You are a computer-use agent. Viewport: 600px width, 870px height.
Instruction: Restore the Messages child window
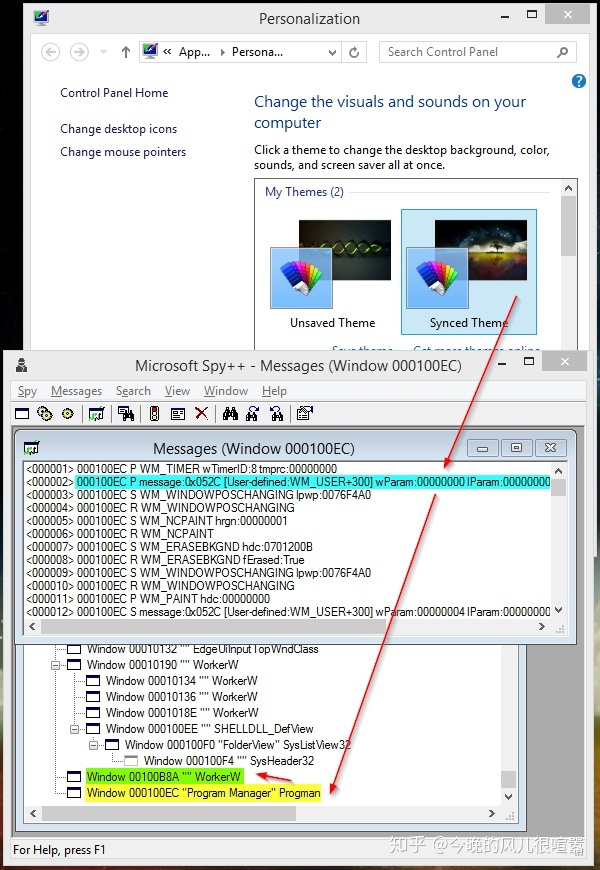517,448
